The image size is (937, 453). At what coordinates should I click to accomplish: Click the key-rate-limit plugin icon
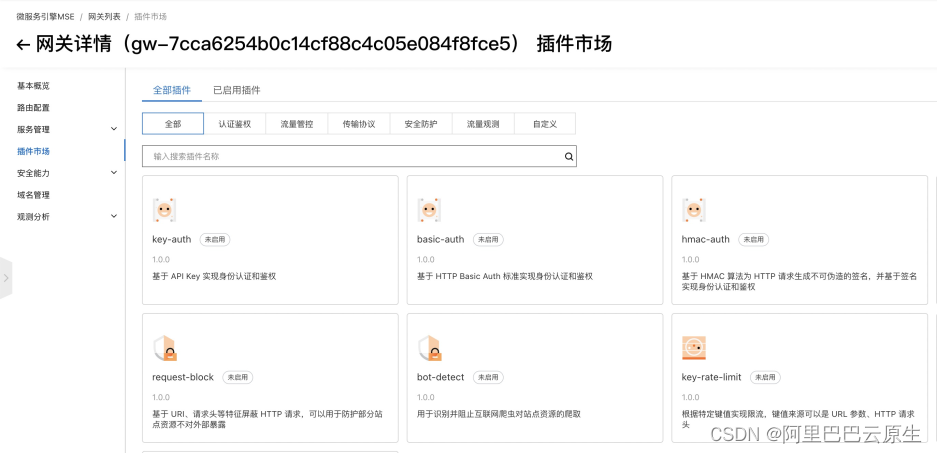click(694, 348)
